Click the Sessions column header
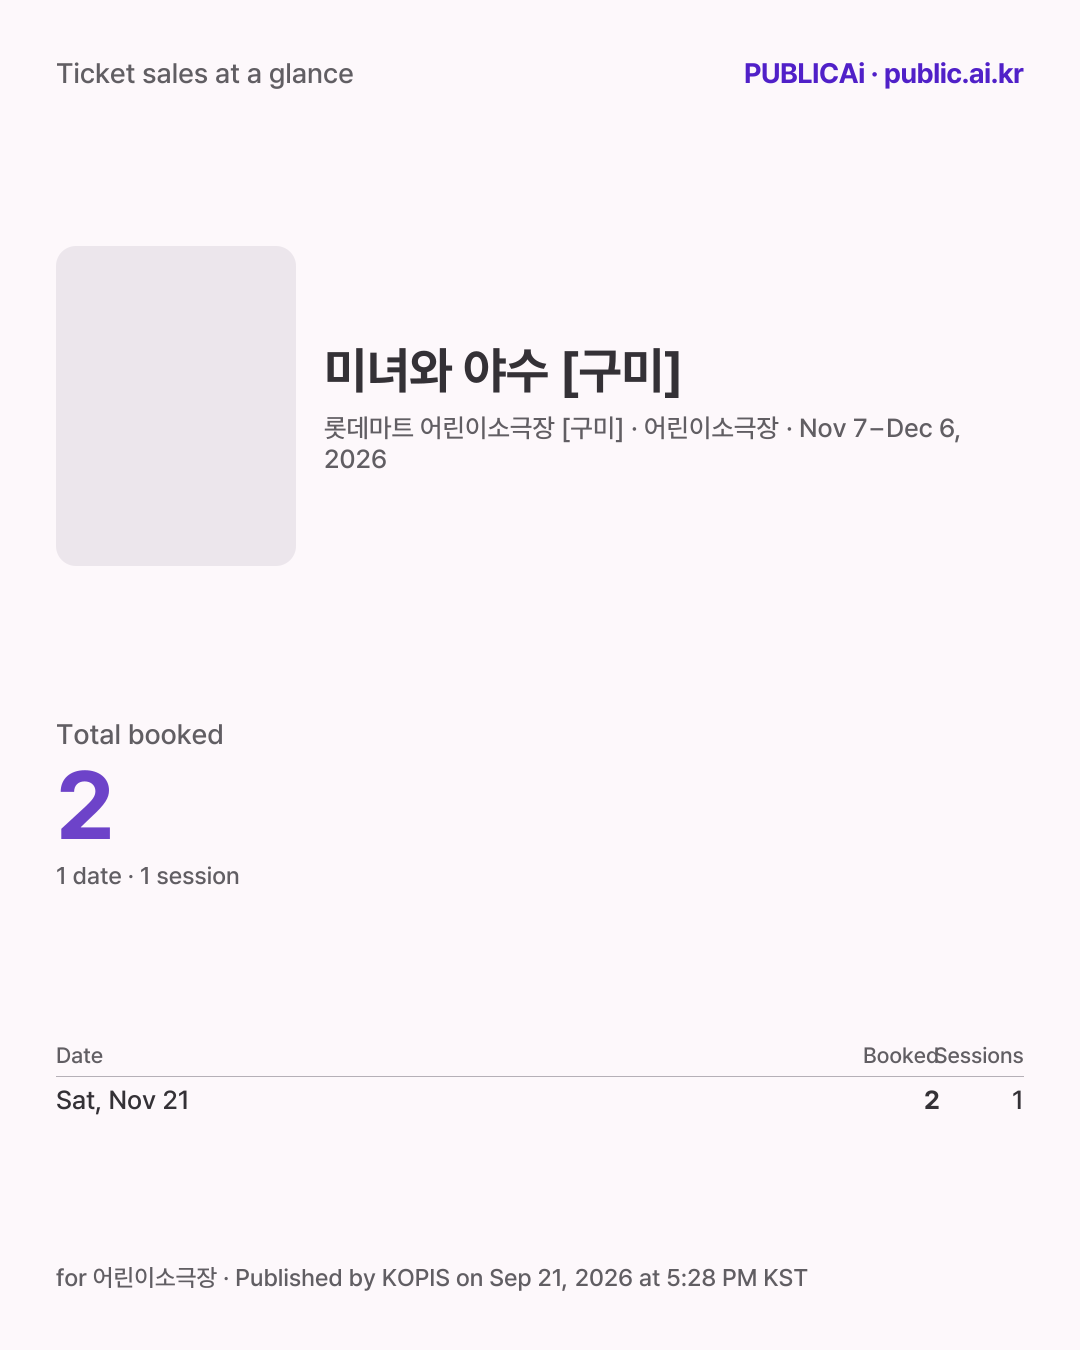The height and width of the screenshot is (1350, 1080). [981, 1056]
